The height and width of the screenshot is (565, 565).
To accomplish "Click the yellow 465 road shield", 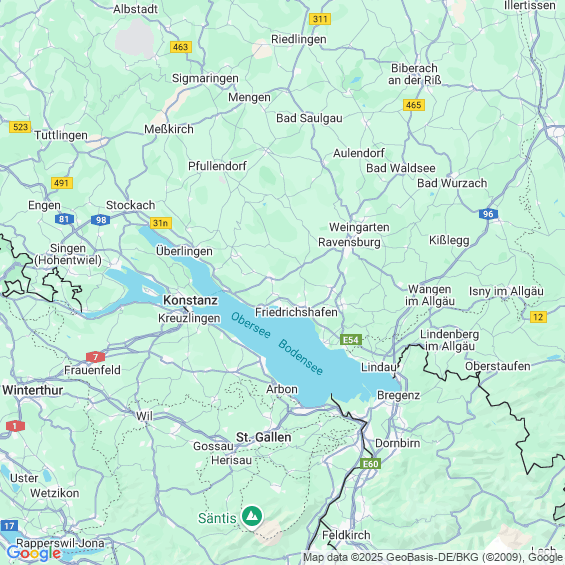I will (414, 105).
